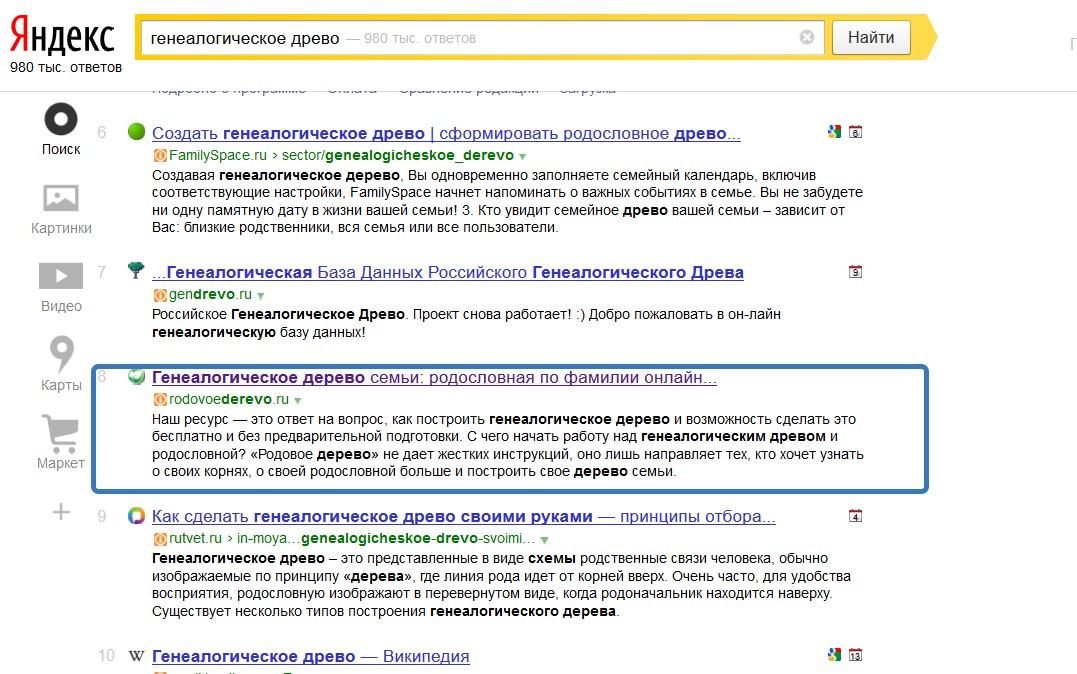The width and height of the screenshot is (1077, 674).
Task: Click the favicon of the rodovoederevo.ru result
Action: [x=137, y=376]
